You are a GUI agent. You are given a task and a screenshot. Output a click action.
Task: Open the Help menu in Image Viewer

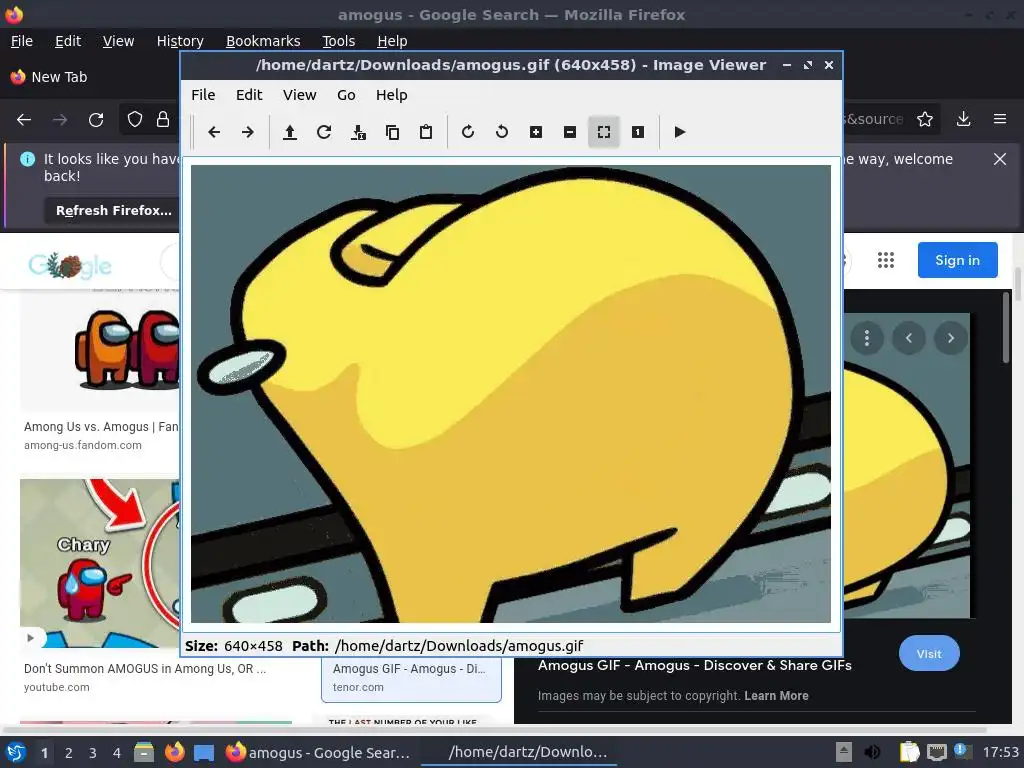(391, 95)
